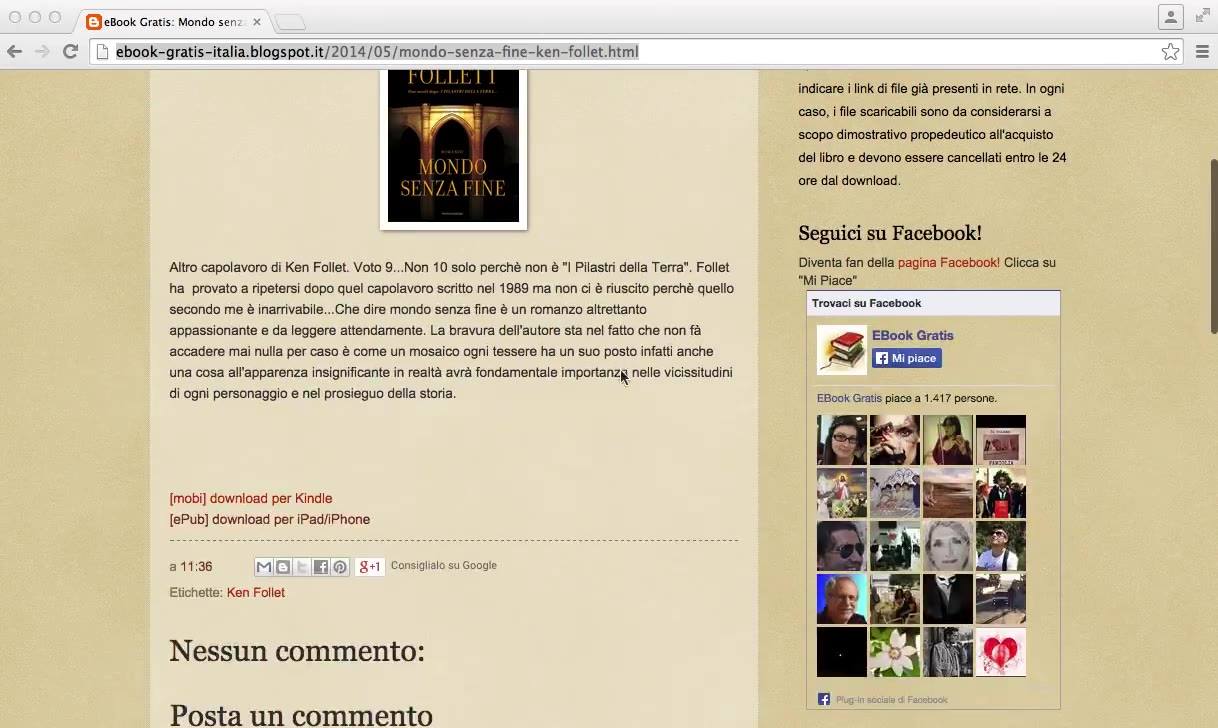Open fan photo of older man in blue shirt

tap(842, 599)
